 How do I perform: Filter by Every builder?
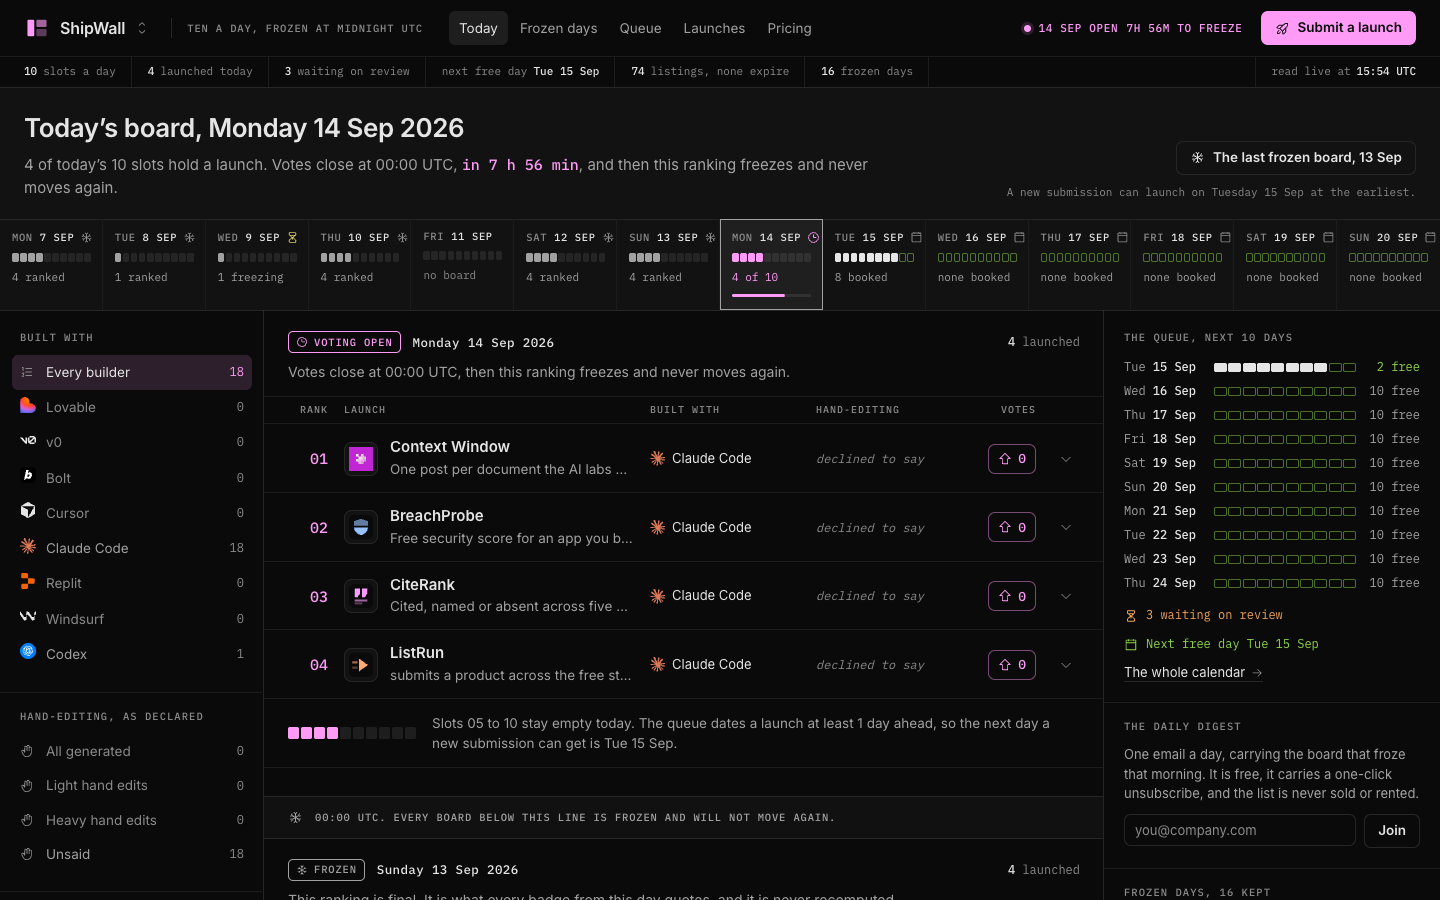[132, 372]
